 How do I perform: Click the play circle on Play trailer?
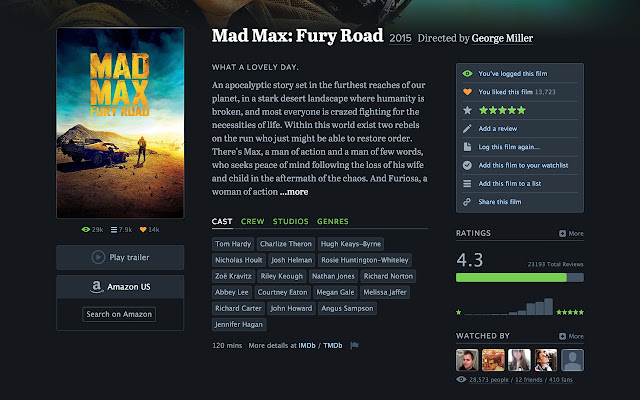click(x=98, y=257)
